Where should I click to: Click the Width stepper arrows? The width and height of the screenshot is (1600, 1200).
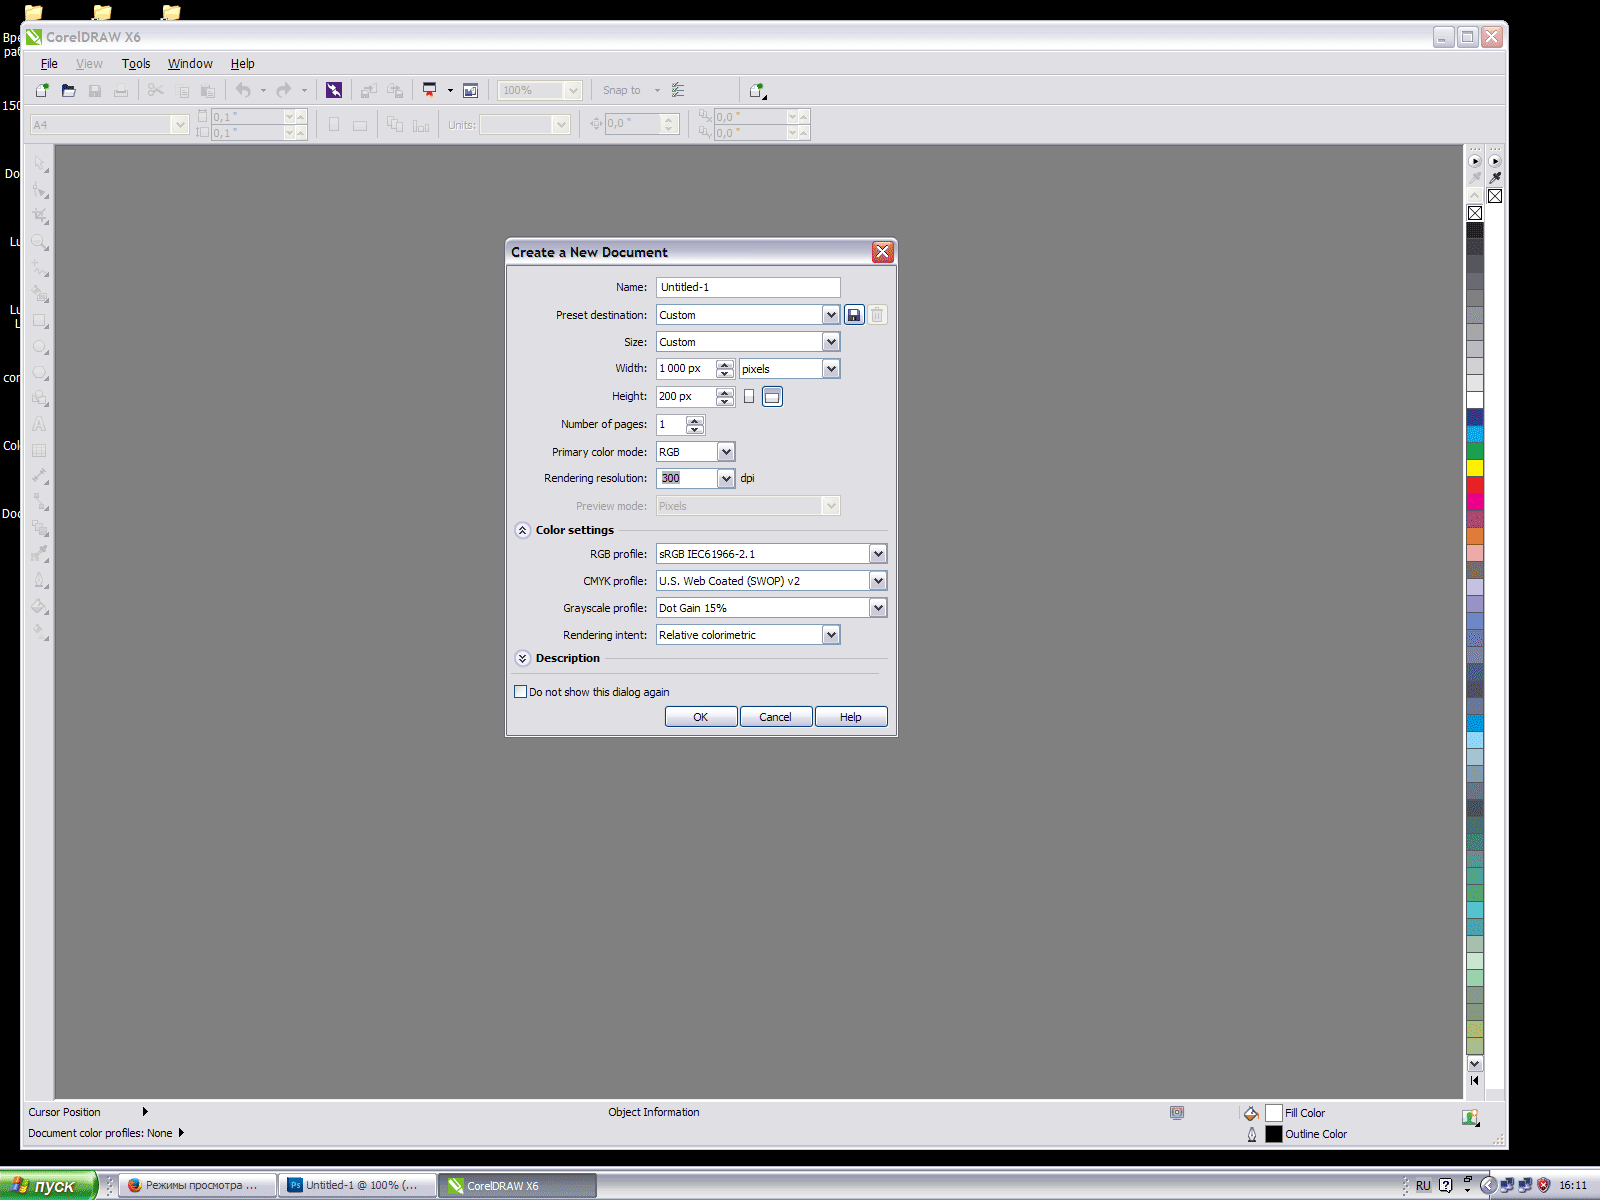(x=725, y=369)
